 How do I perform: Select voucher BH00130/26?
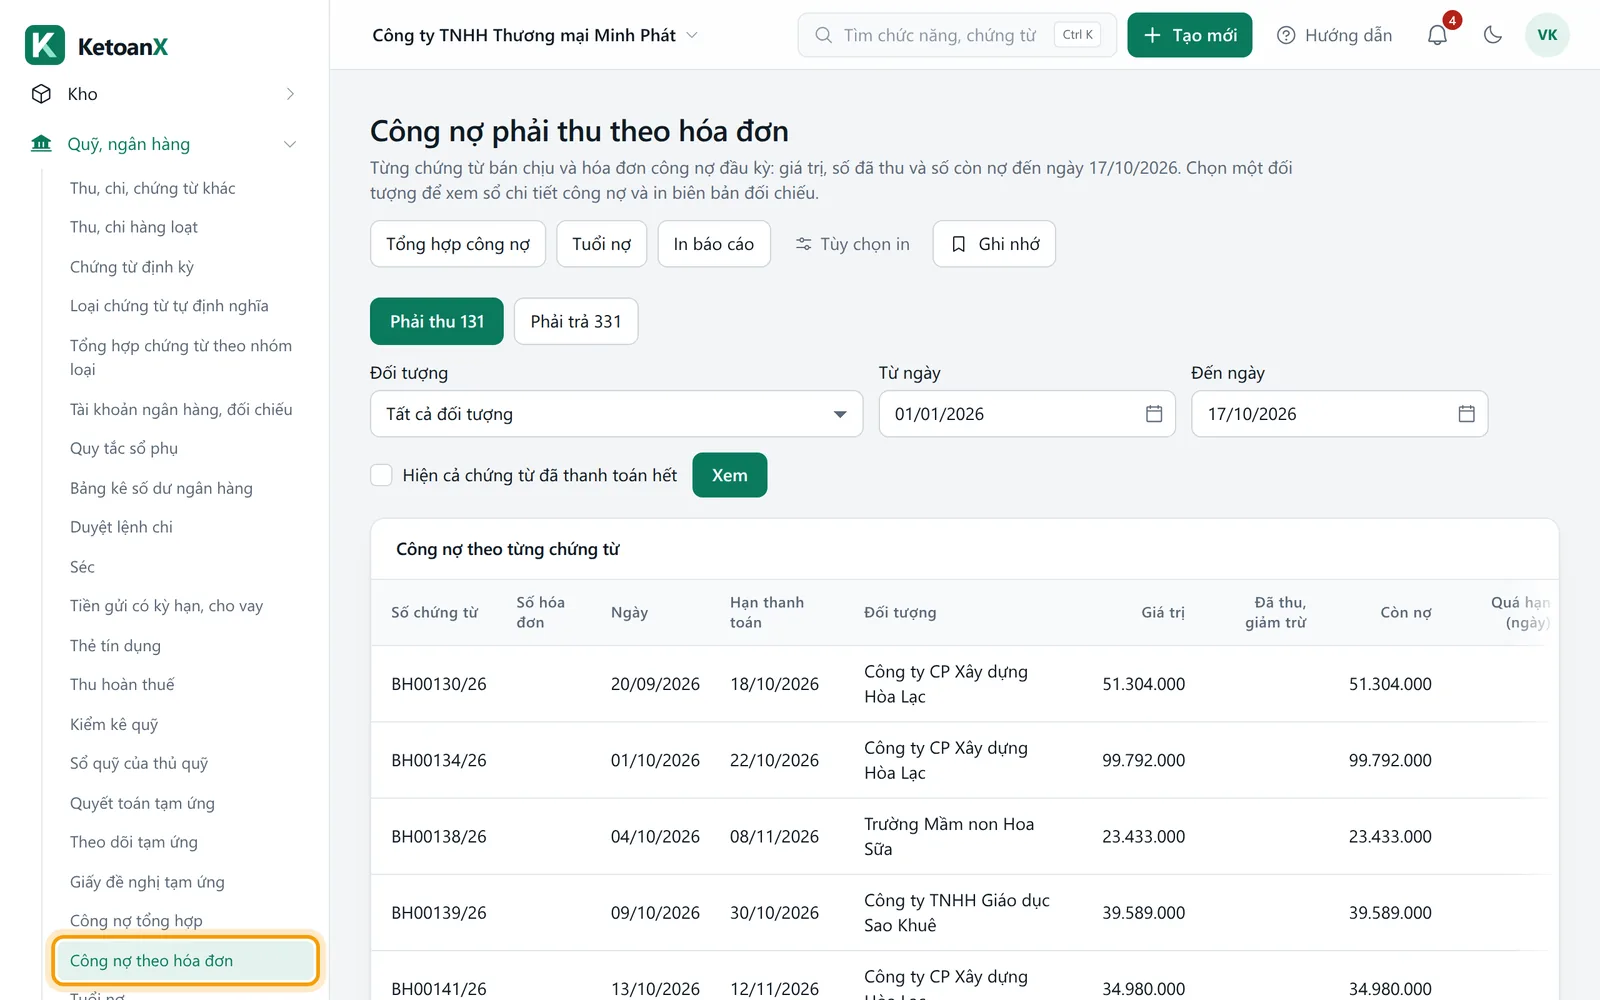439,684
